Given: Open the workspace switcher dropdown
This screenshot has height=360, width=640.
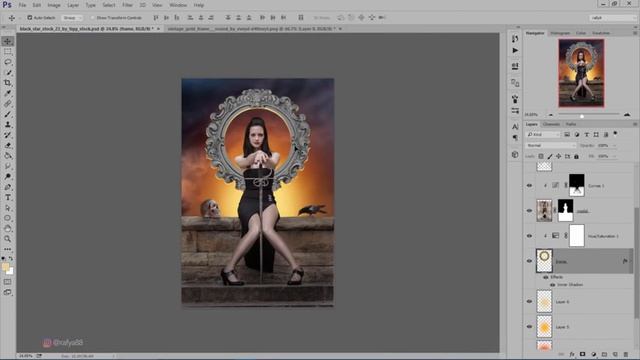Looking at the screenshot, I should [613, 18].
